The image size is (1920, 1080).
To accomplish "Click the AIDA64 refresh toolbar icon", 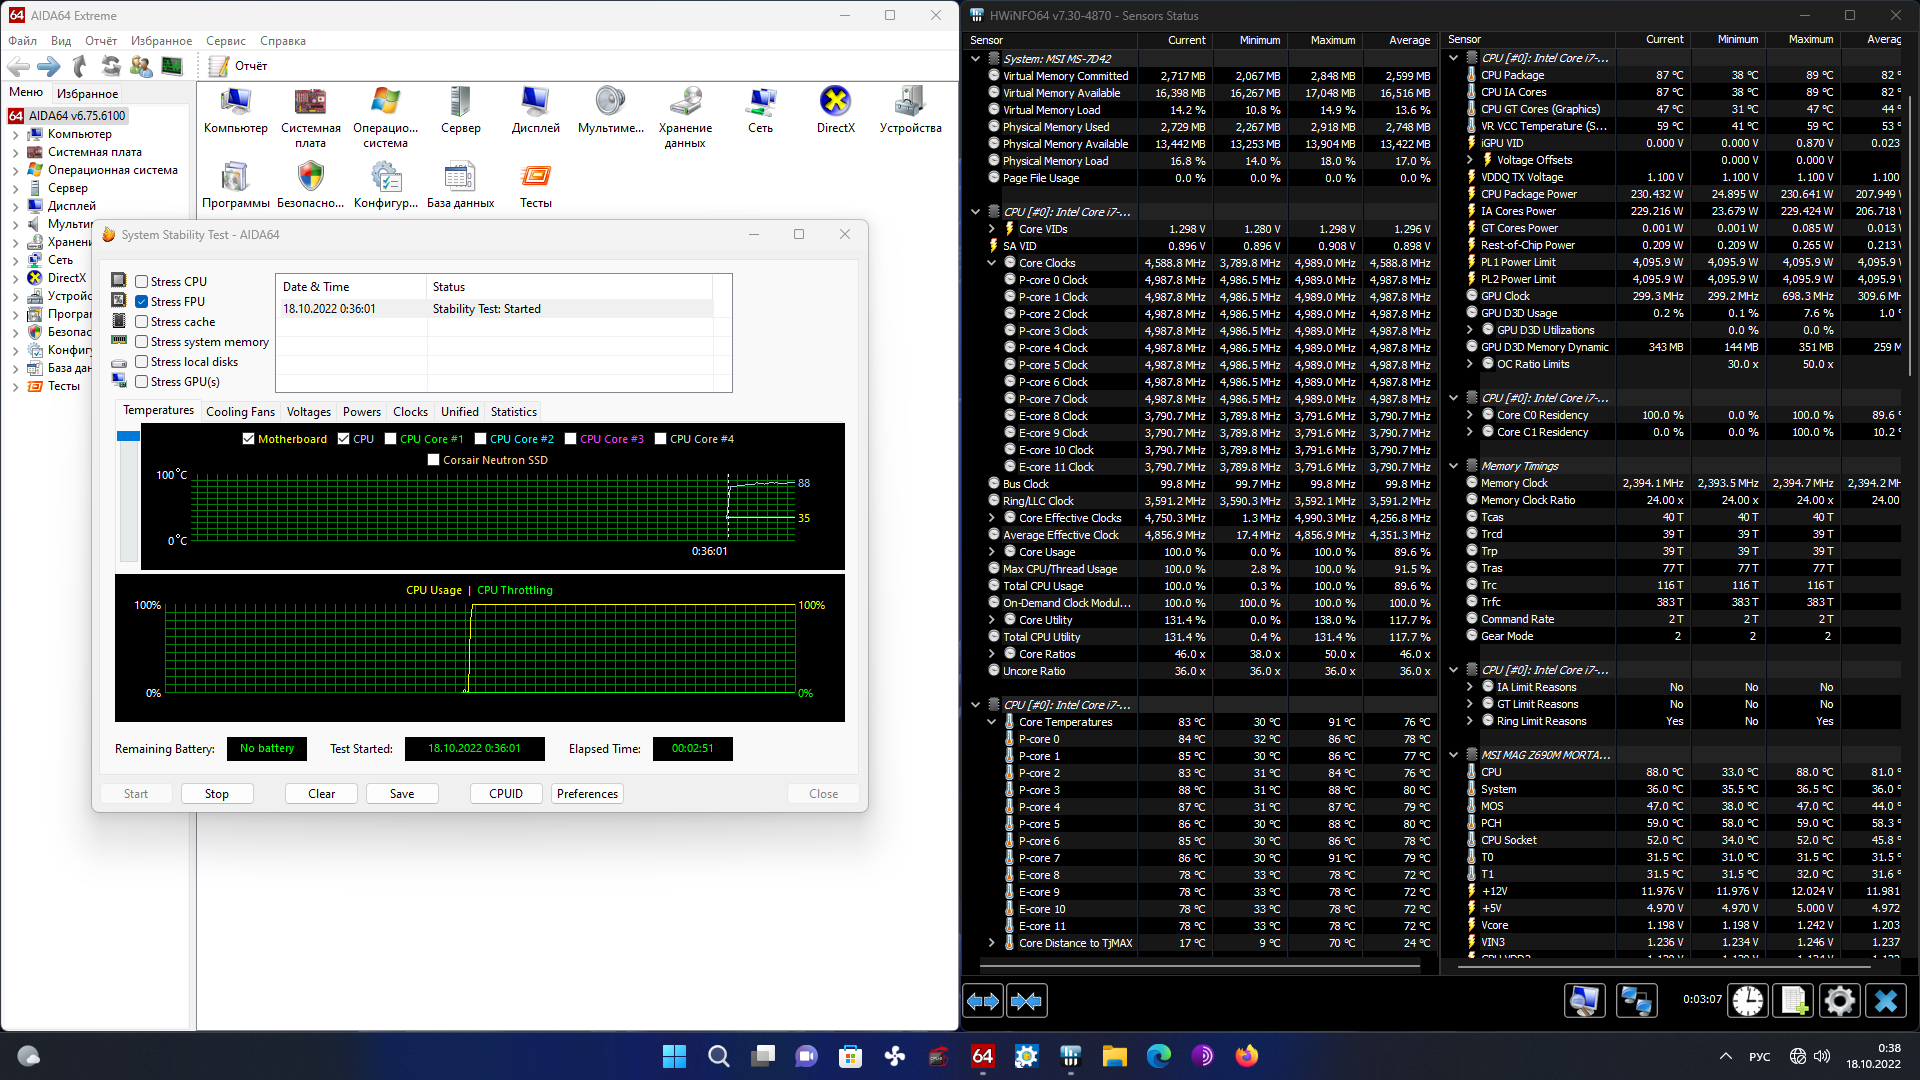I will pos(111,66).
